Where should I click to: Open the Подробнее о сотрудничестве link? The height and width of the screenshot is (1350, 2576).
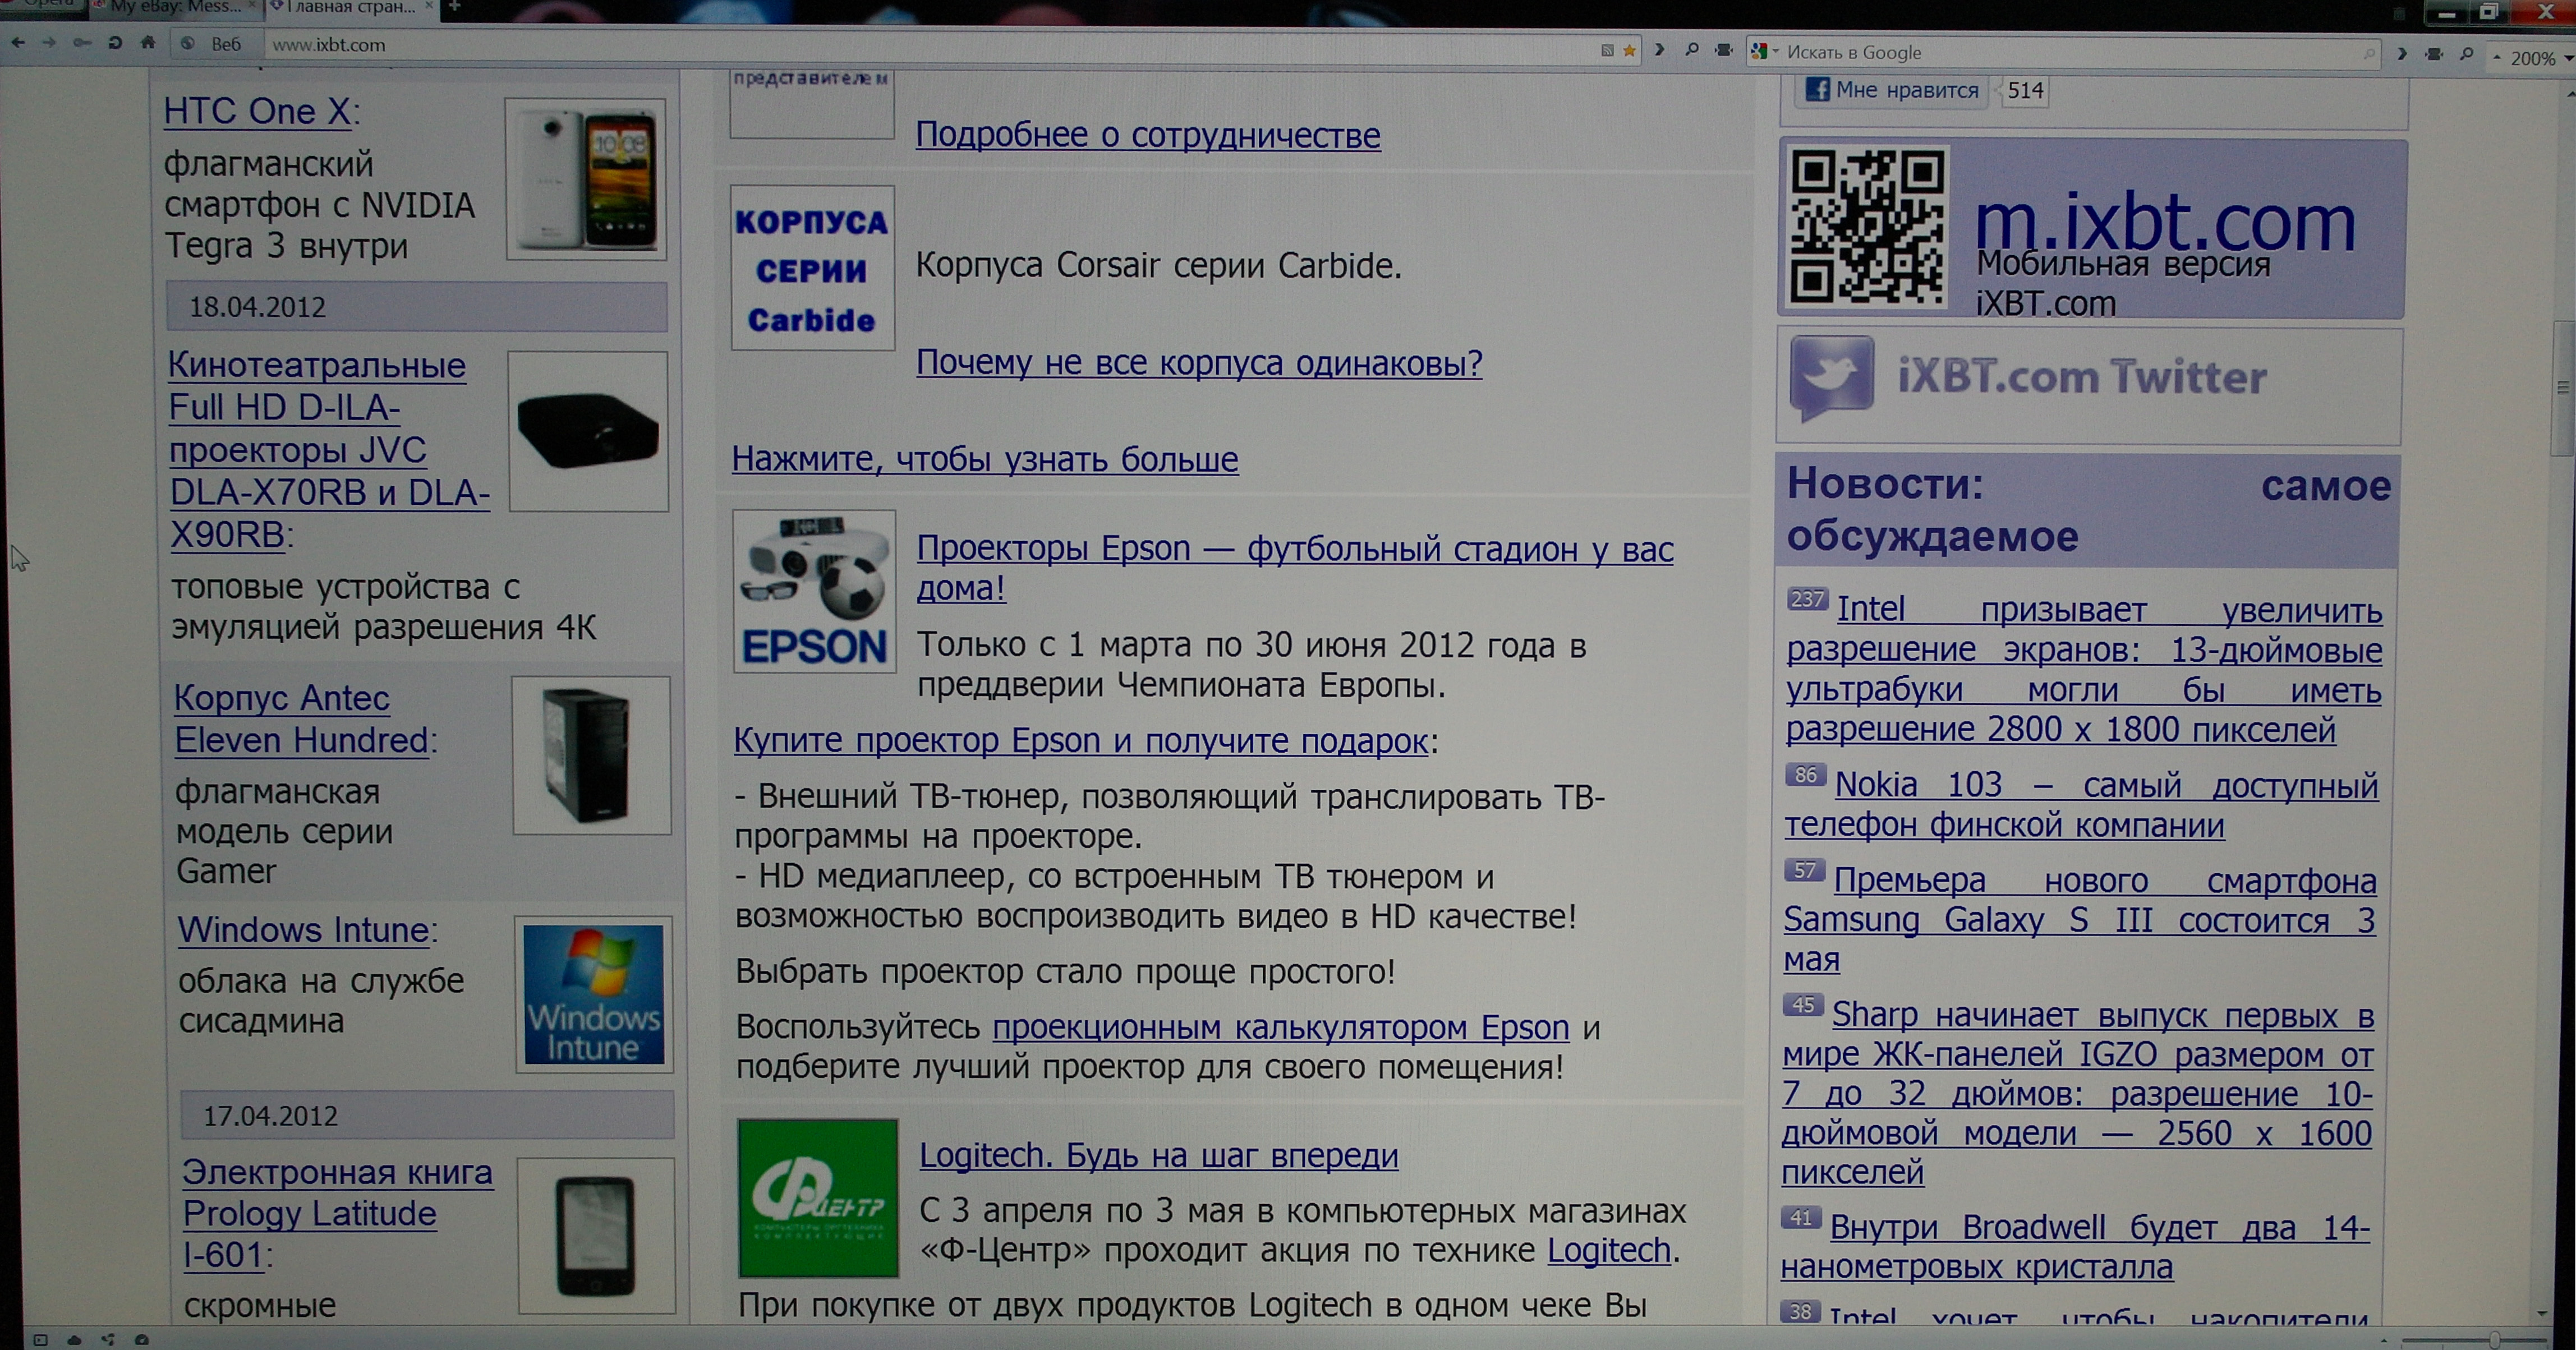coord(1148,135)
